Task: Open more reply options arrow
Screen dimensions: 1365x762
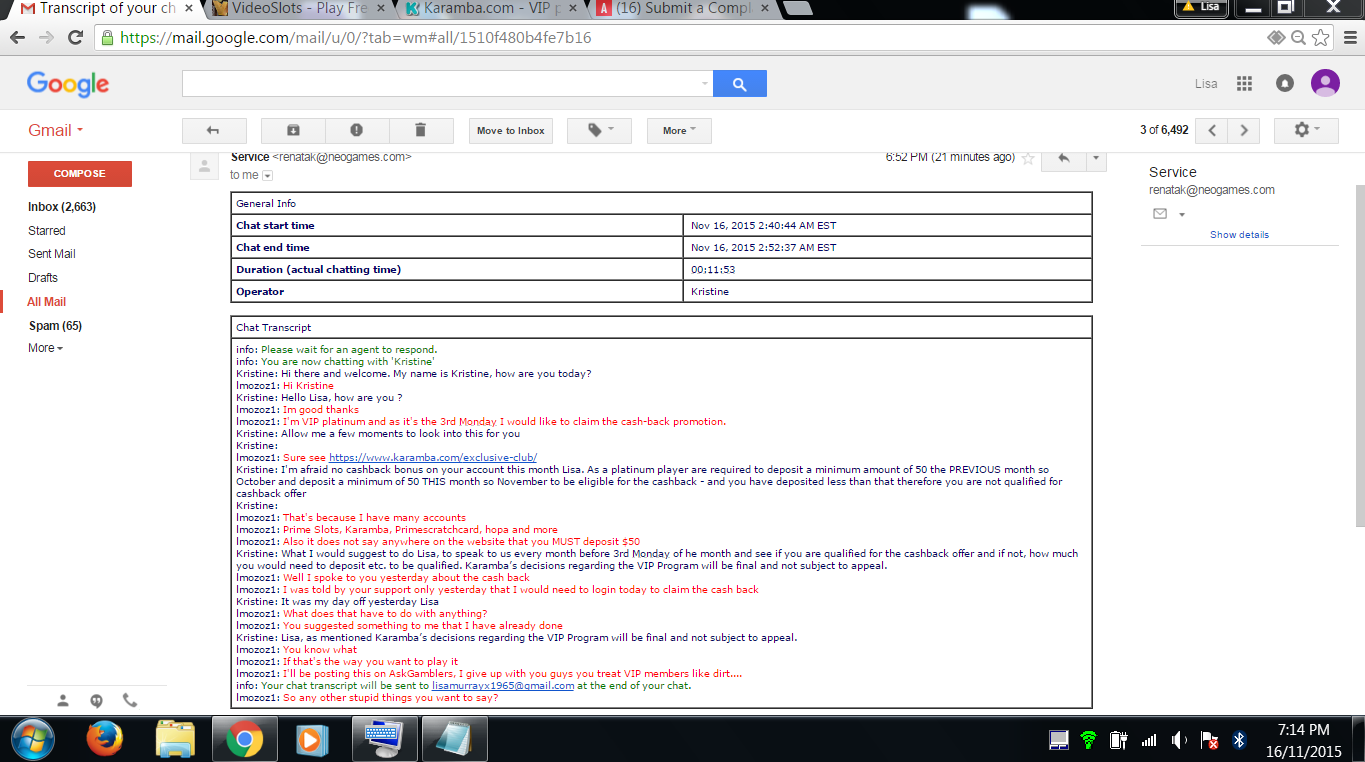Action: (x=1097, y=158)
